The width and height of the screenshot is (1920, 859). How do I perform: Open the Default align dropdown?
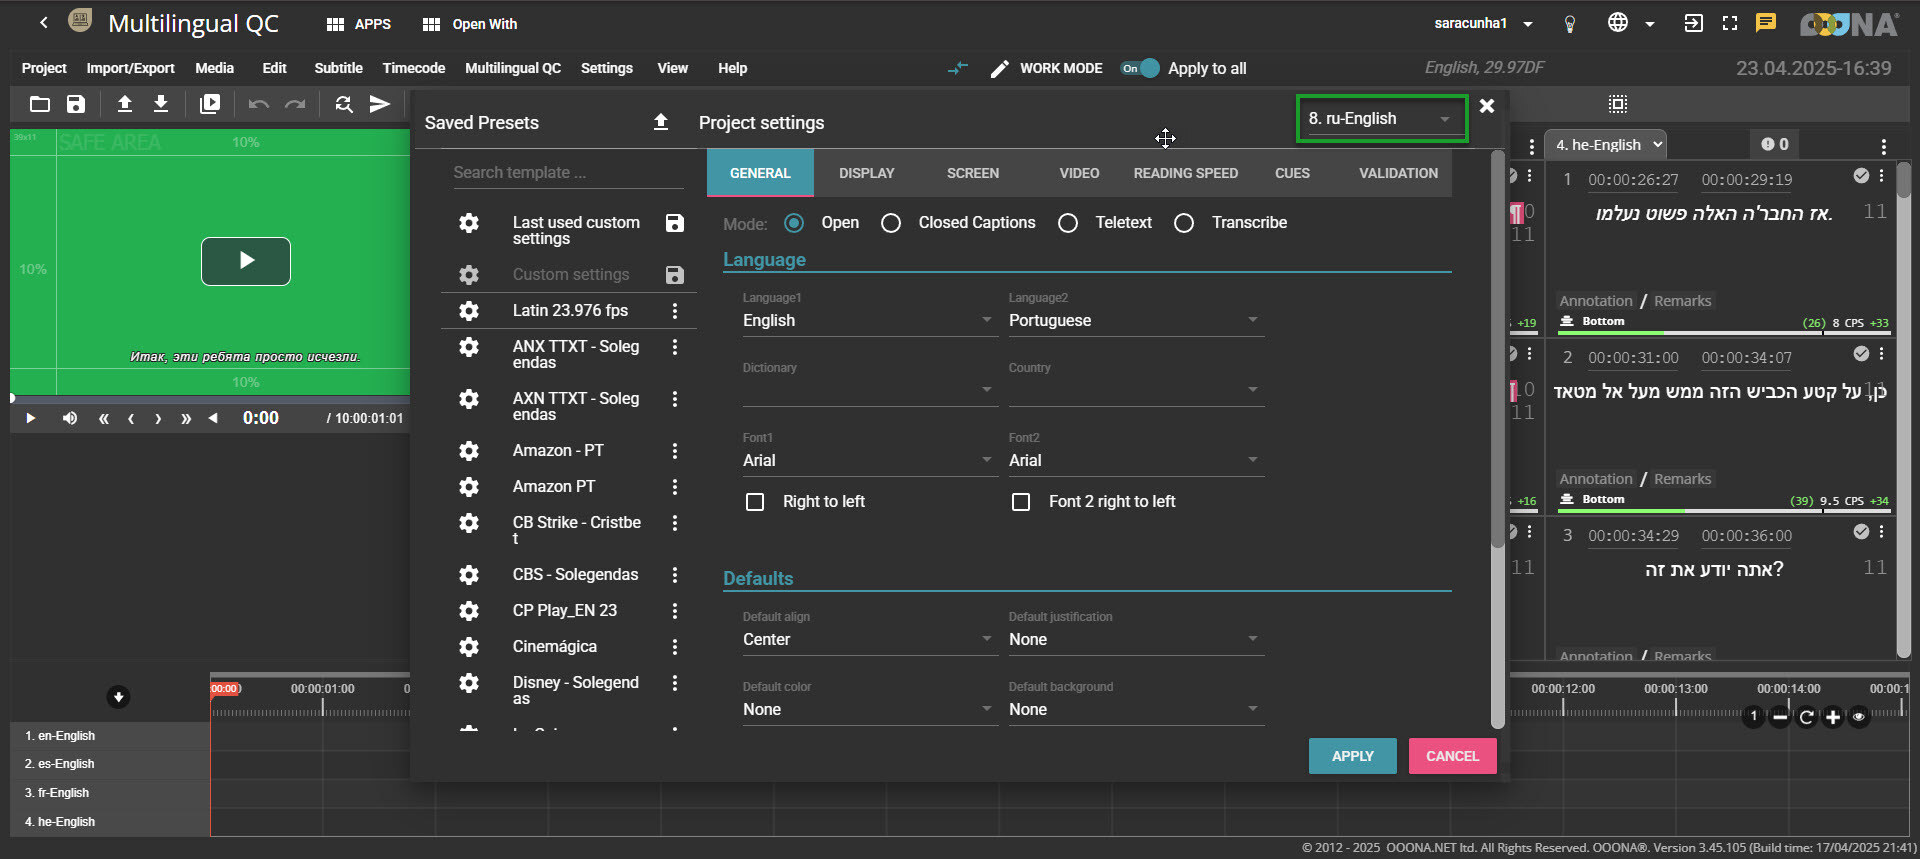(x=868, y=640)
